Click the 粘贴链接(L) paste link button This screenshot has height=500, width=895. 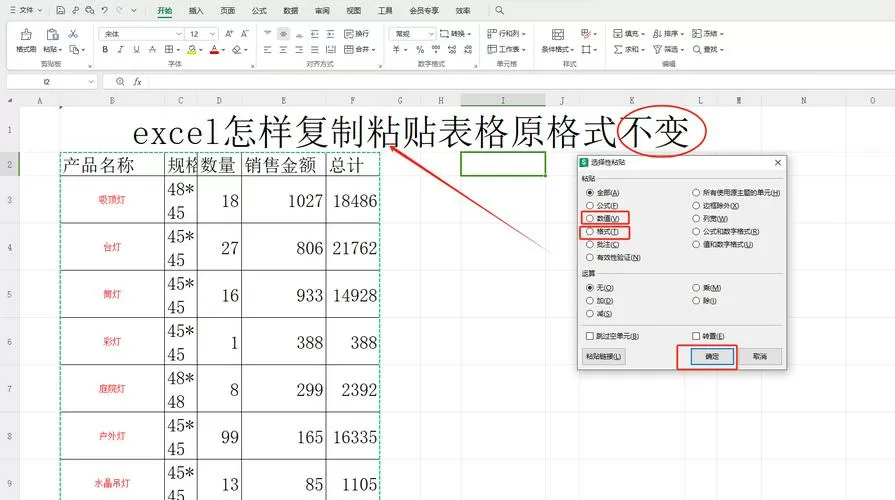[603, 357]
